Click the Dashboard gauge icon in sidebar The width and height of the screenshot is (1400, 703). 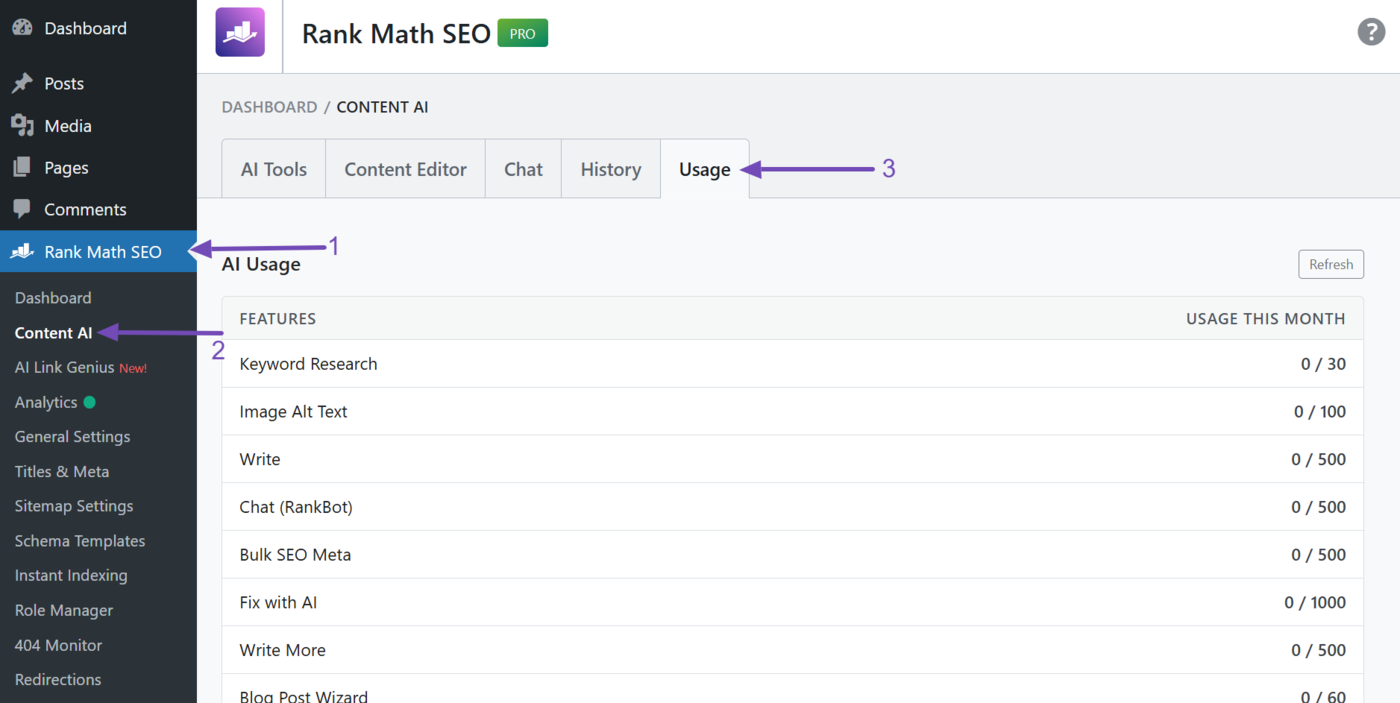(22, 28)
